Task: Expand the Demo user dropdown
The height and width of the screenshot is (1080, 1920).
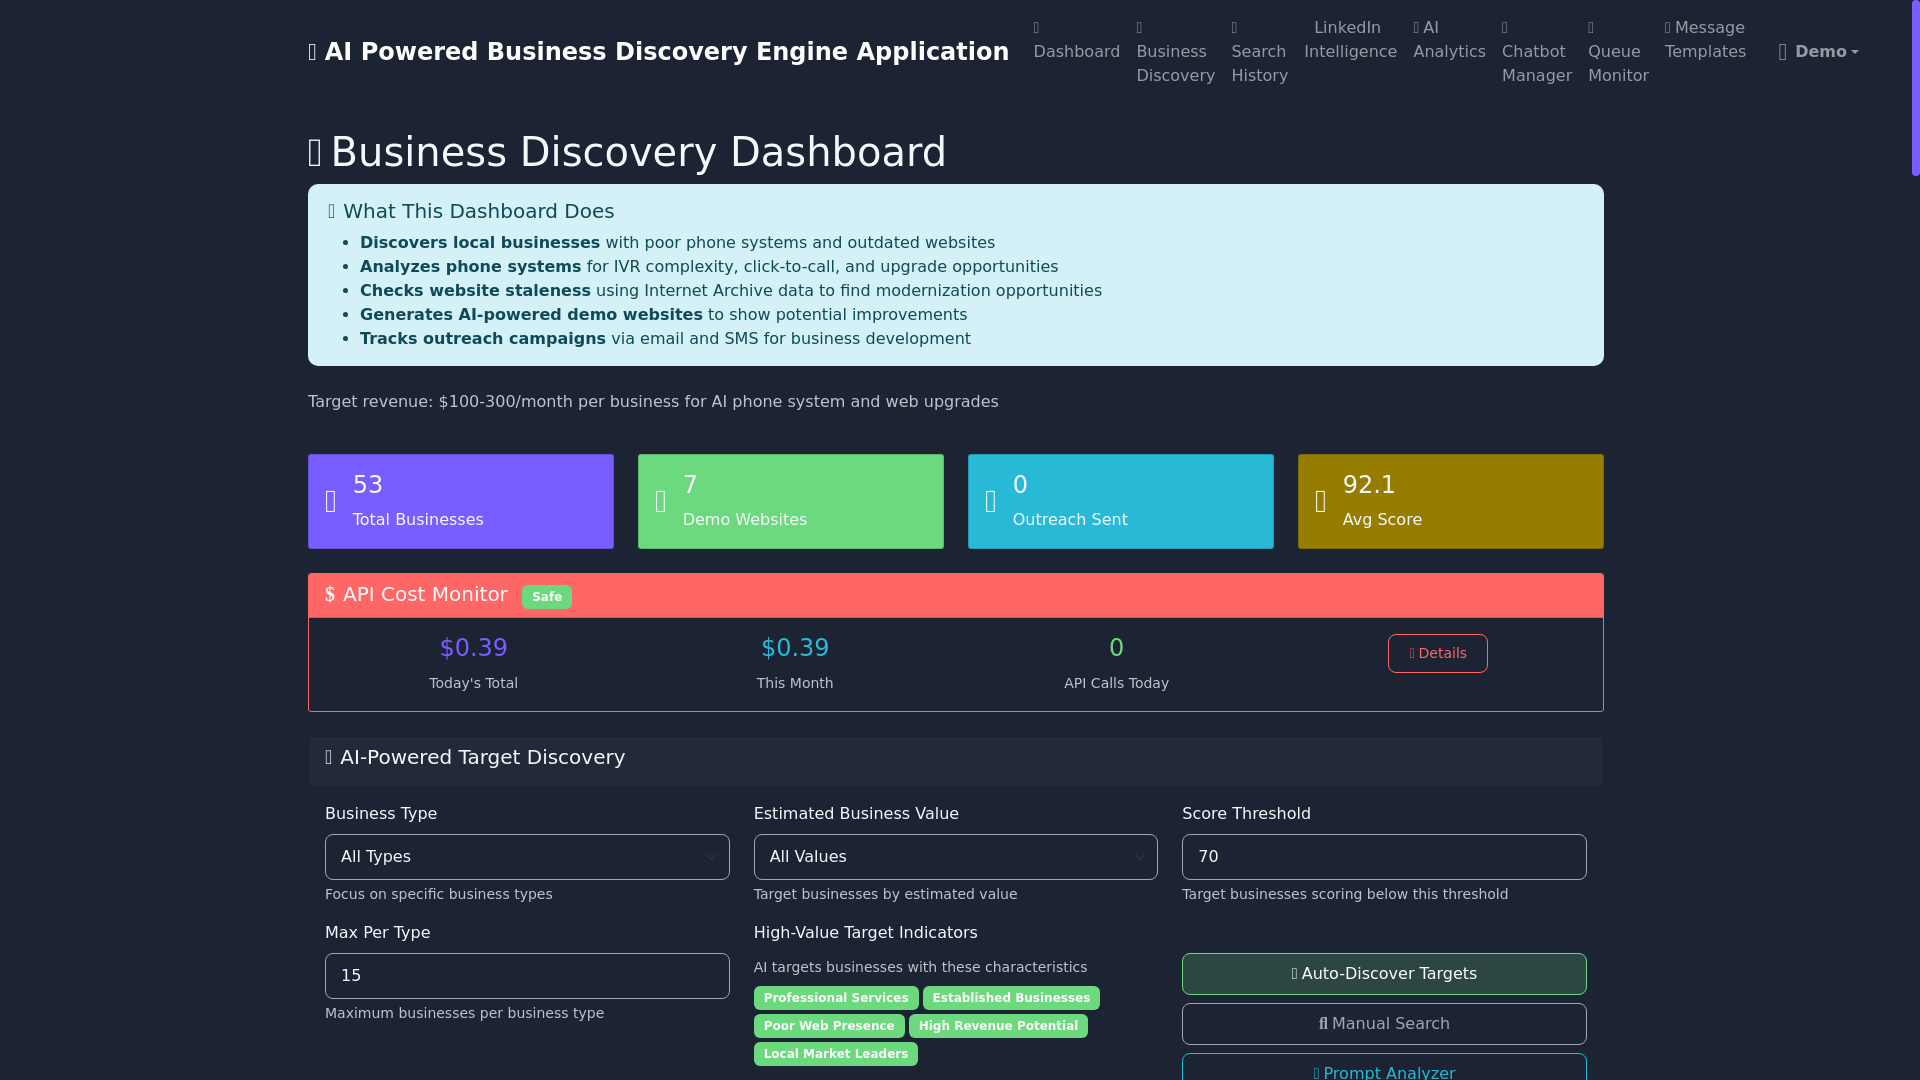Action: tap(1818, 52)
